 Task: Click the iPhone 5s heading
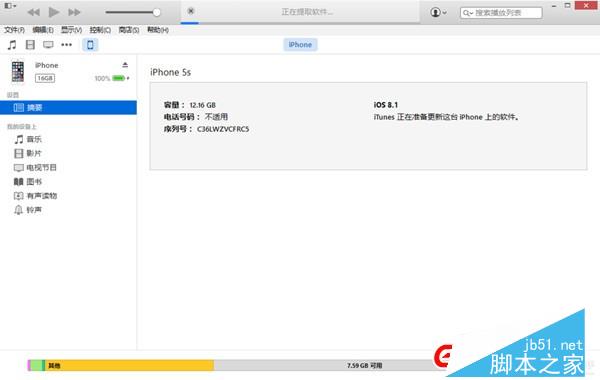[x=170, y=72]
